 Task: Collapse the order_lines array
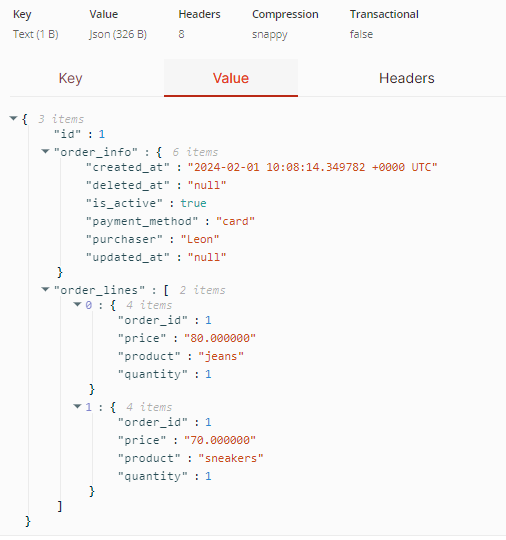coord(45,290)
